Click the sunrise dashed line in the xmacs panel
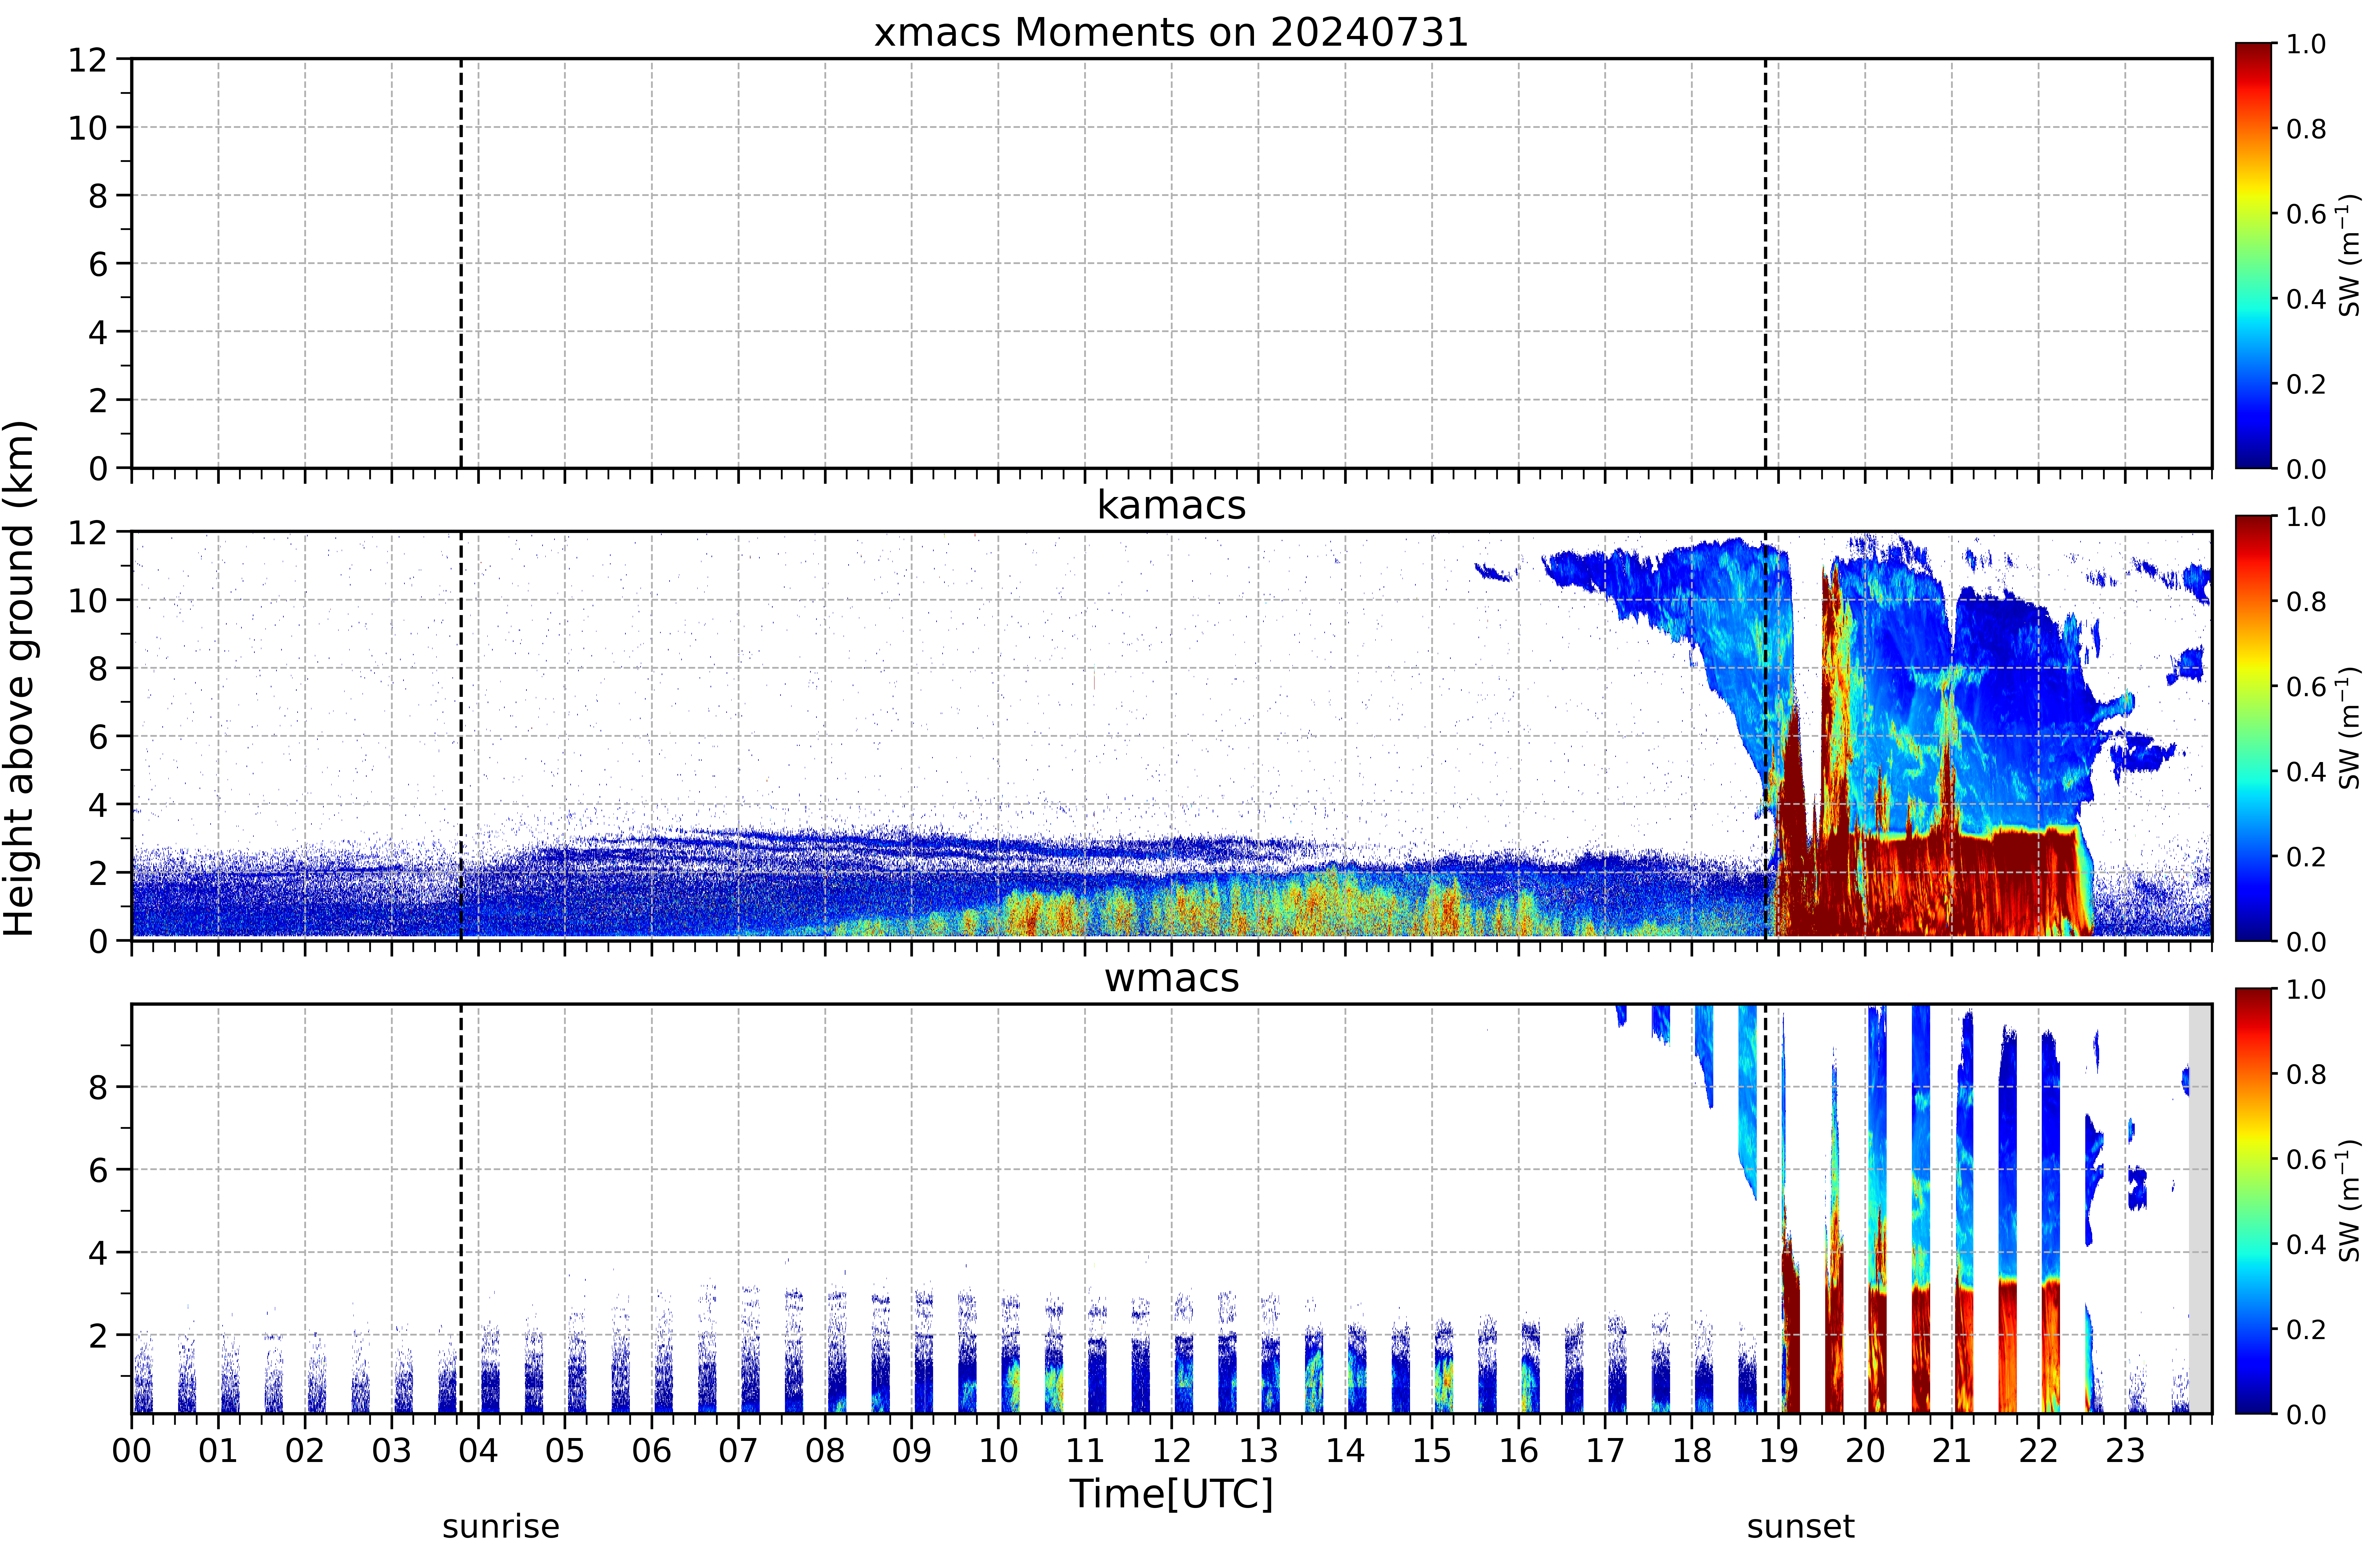2380x1560 pixels. (x=461, y=263)
